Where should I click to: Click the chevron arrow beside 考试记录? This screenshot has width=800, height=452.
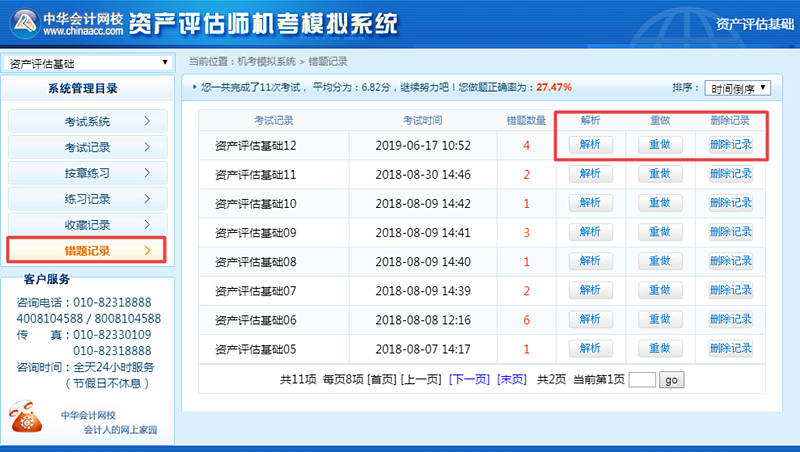[147, 147]
